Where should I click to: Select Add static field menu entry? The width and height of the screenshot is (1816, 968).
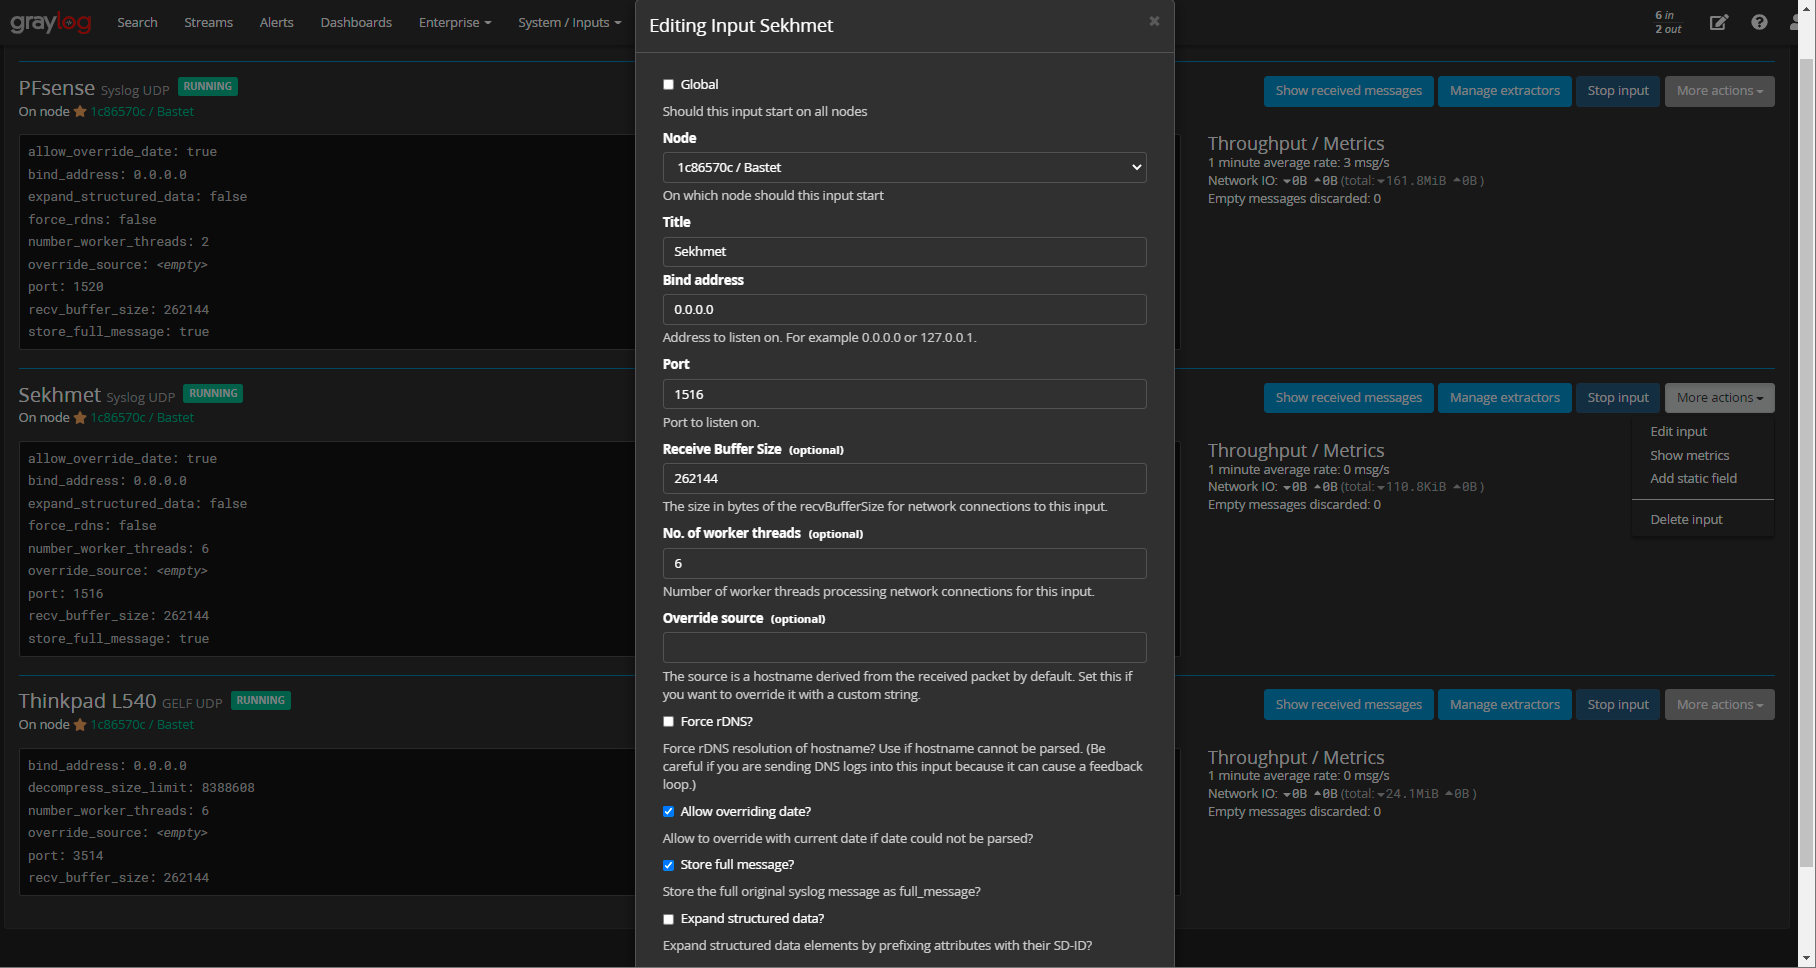click(x=1693, y=479)
